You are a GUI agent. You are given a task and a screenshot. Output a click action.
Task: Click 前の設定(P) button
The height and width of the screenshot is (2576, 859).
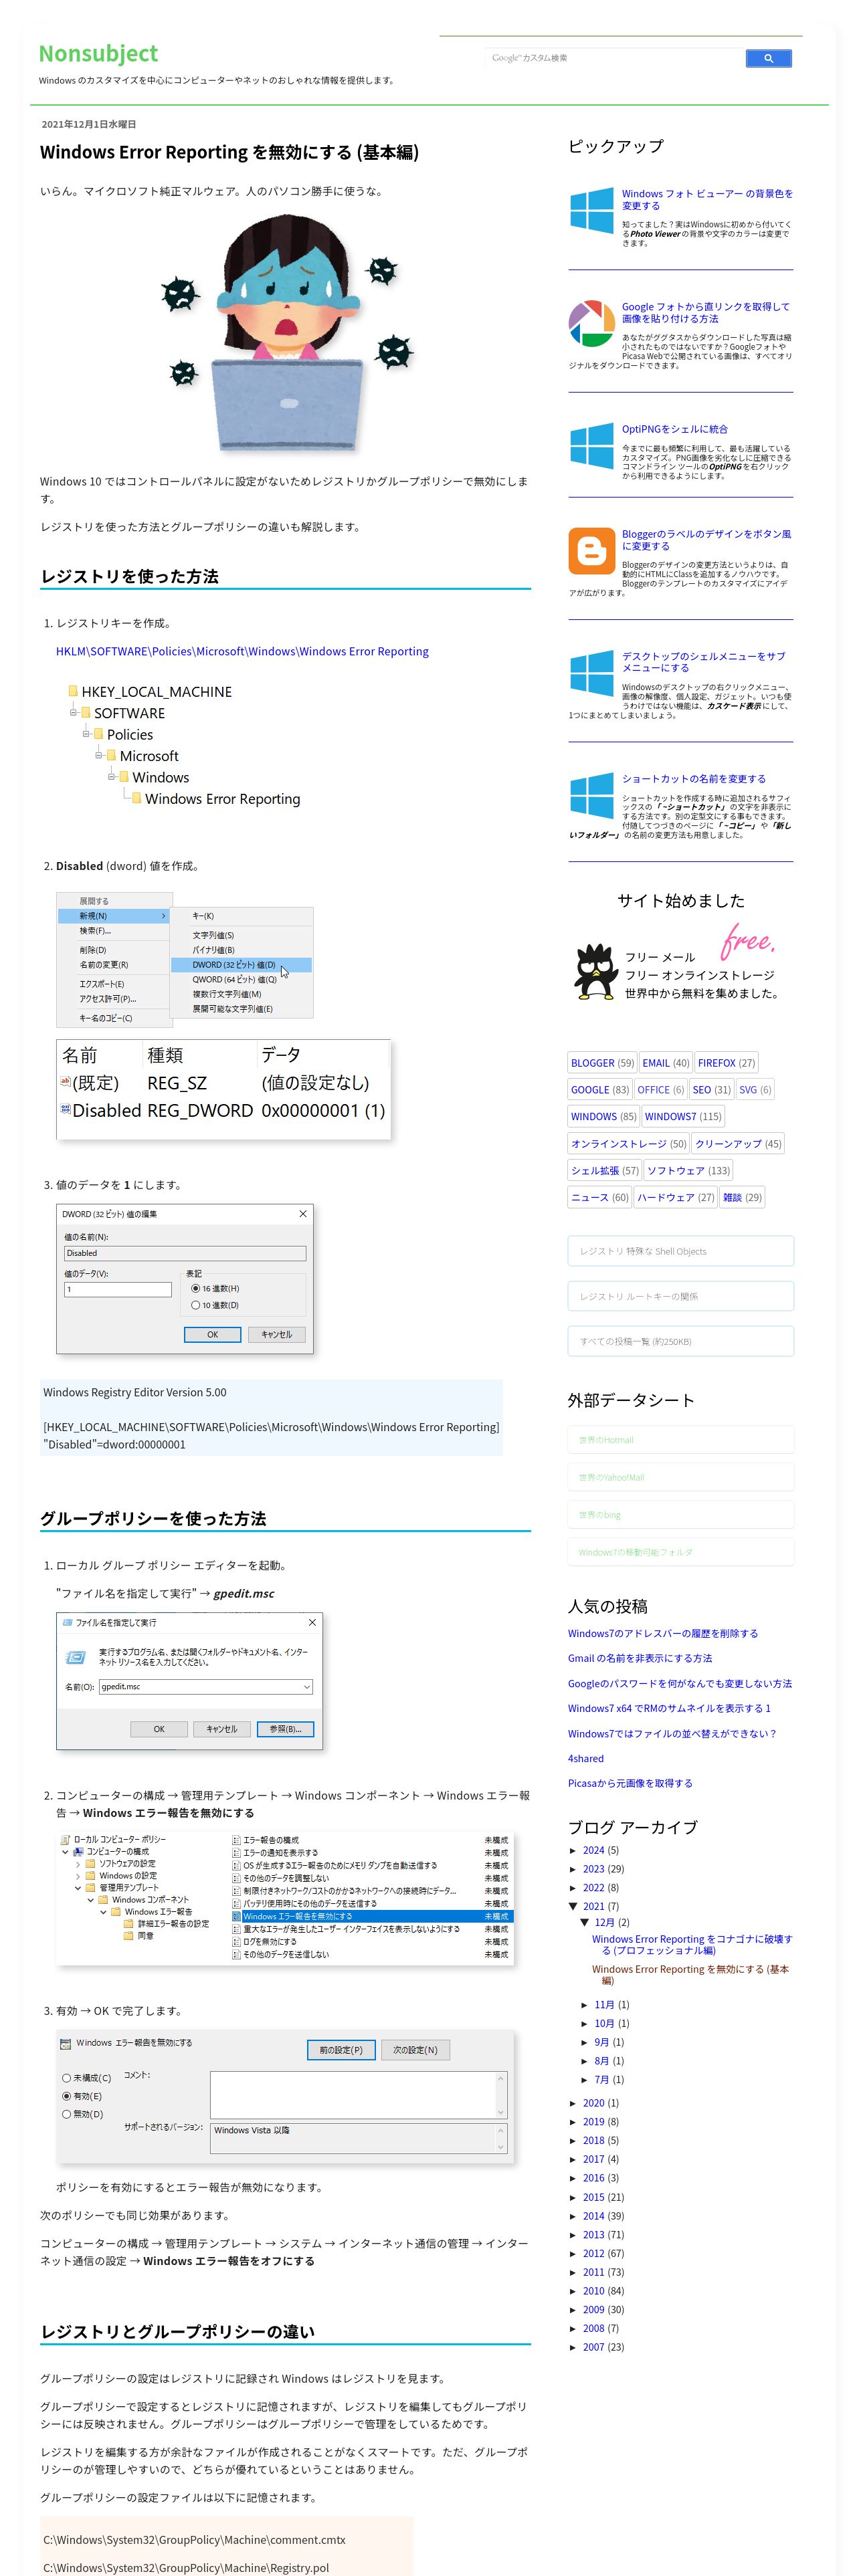(x=341, y=2049)
